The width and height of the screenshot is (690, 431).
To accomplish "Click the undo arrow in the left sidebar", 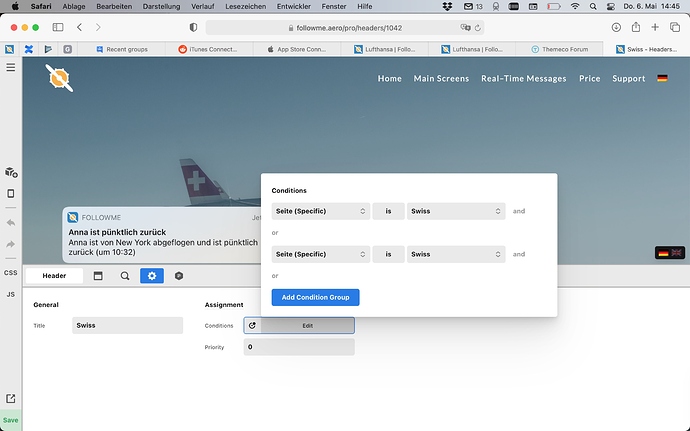I will click(x=11, y=223).
